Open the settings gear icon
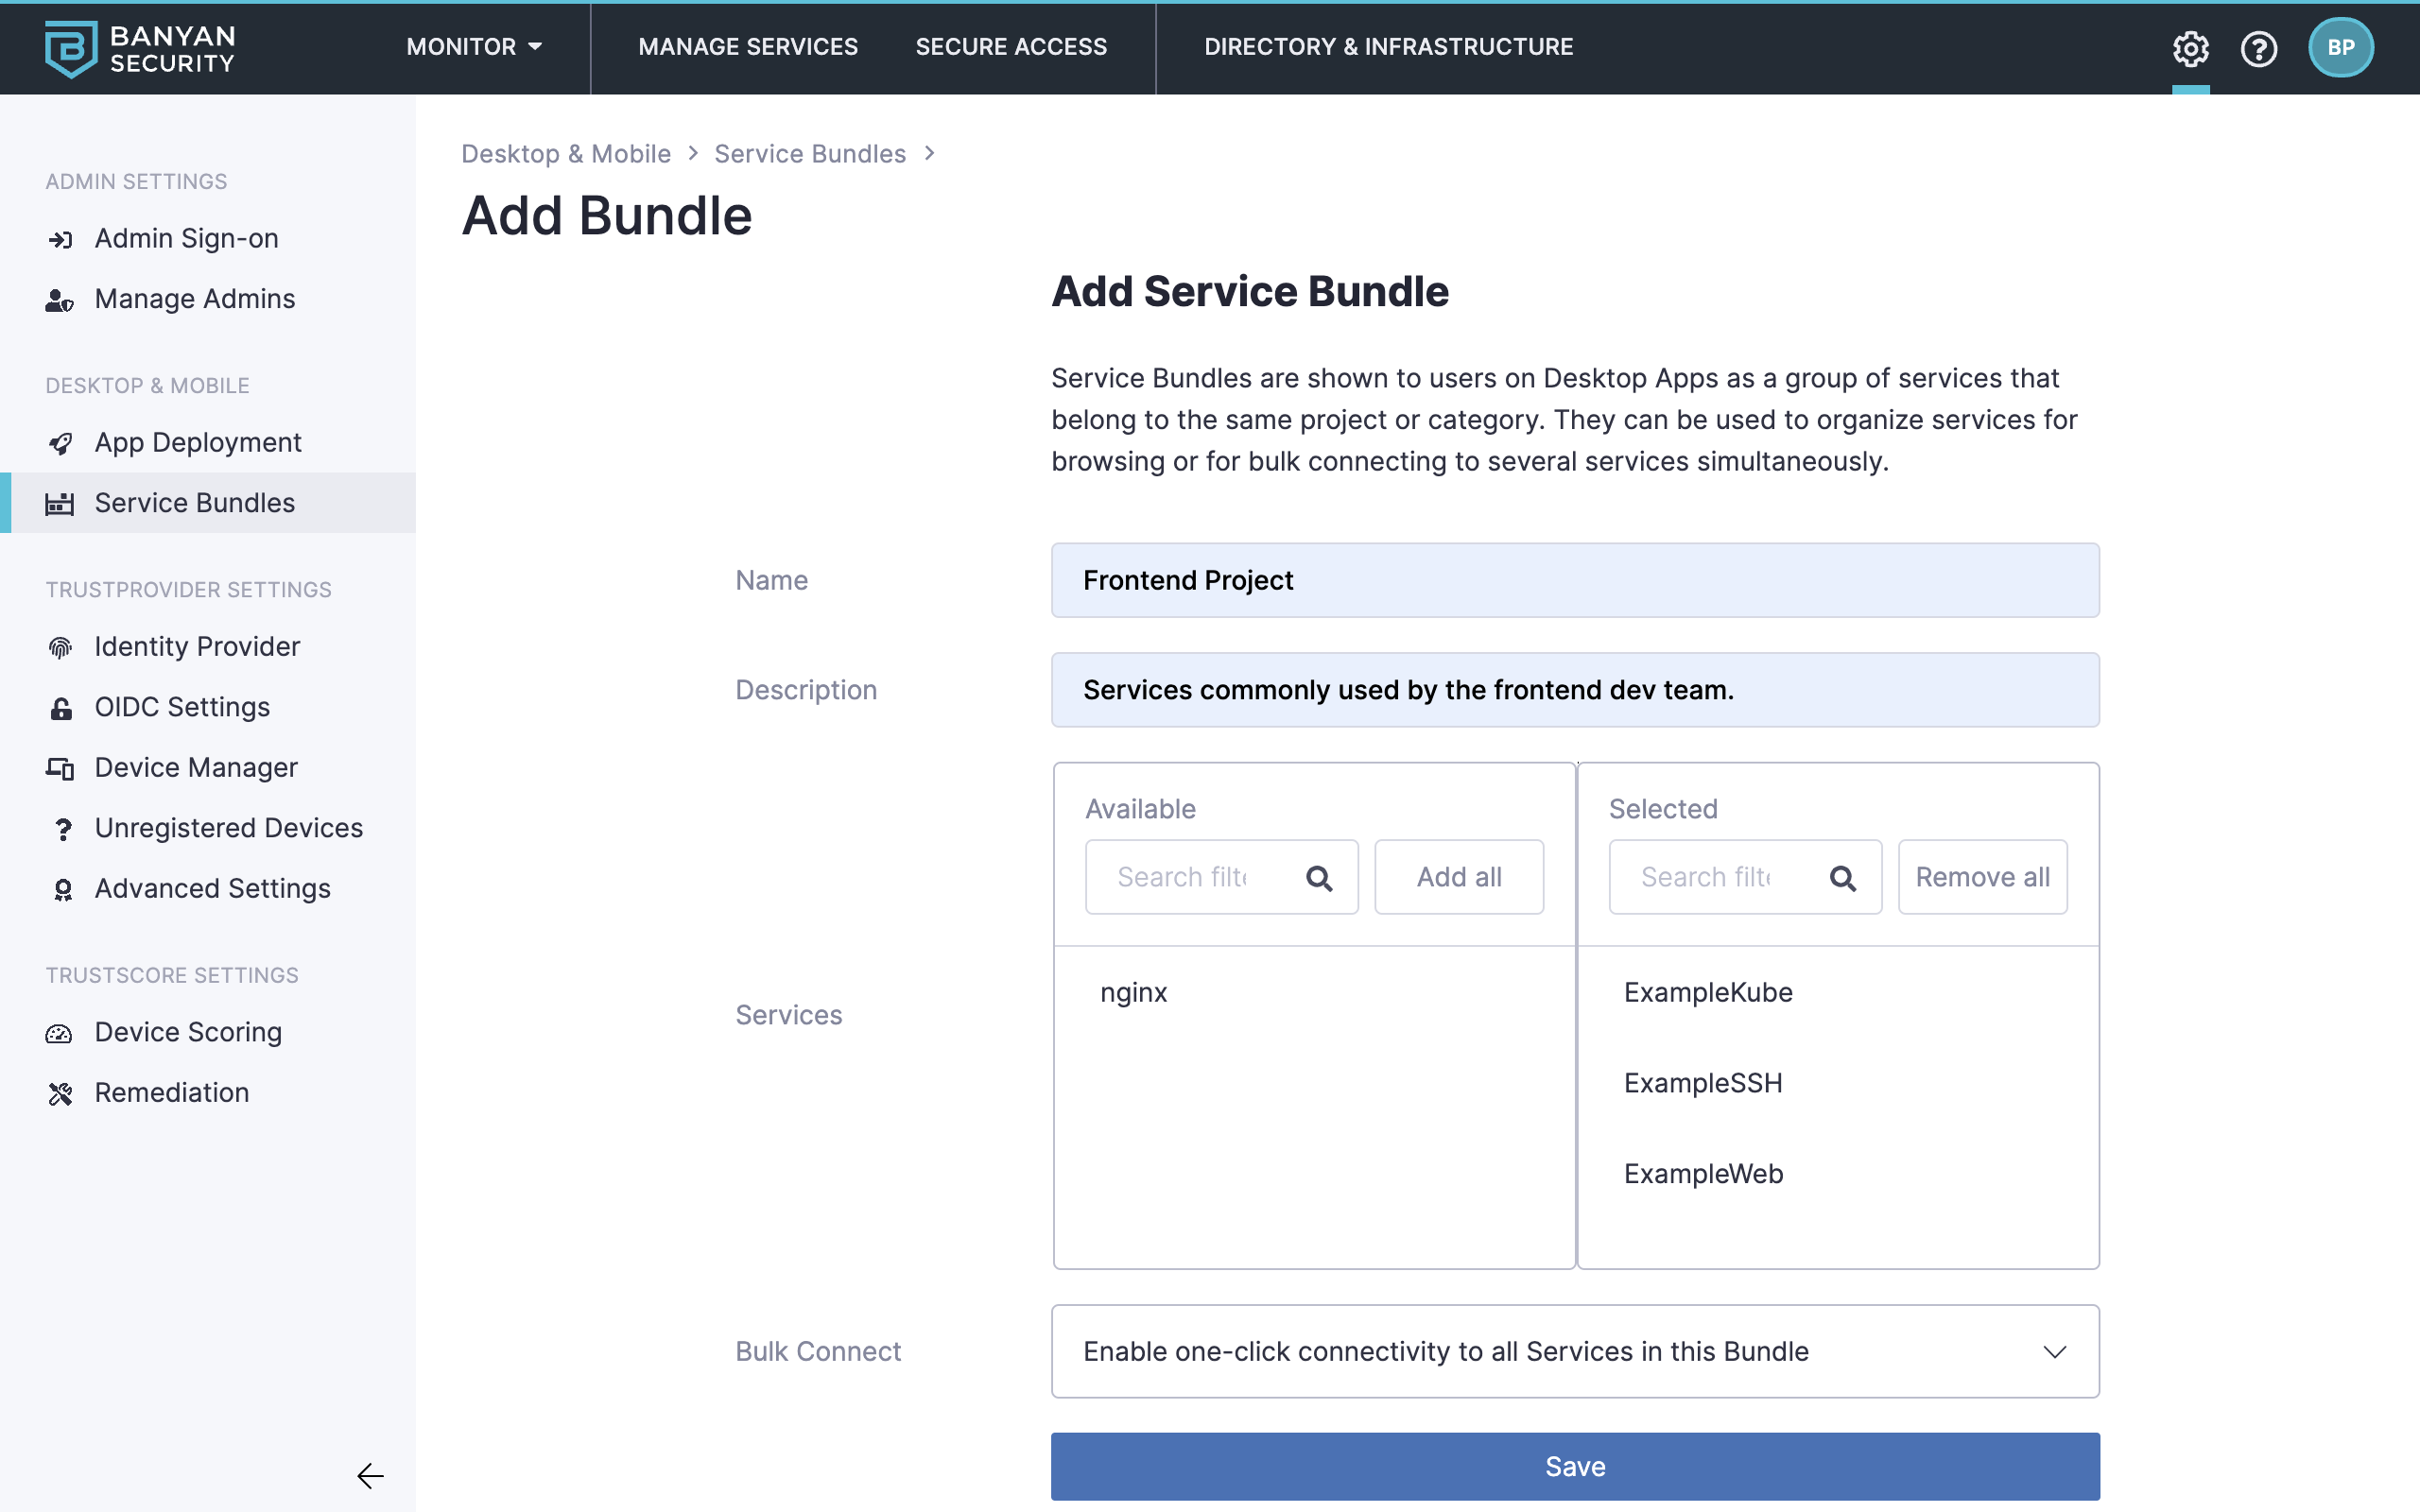2420x1512 pixels. (2190, 48)
